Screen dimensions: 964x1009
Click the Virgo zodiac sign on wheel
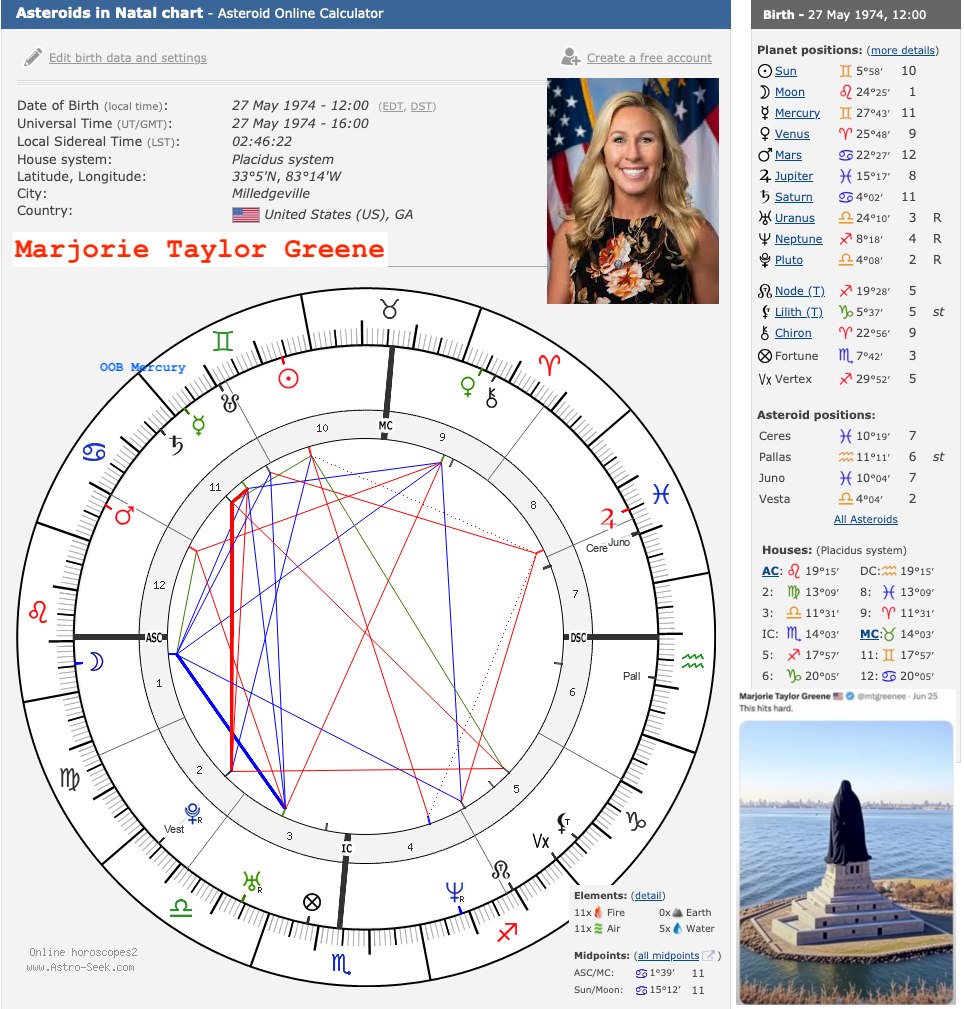point(70,779)
